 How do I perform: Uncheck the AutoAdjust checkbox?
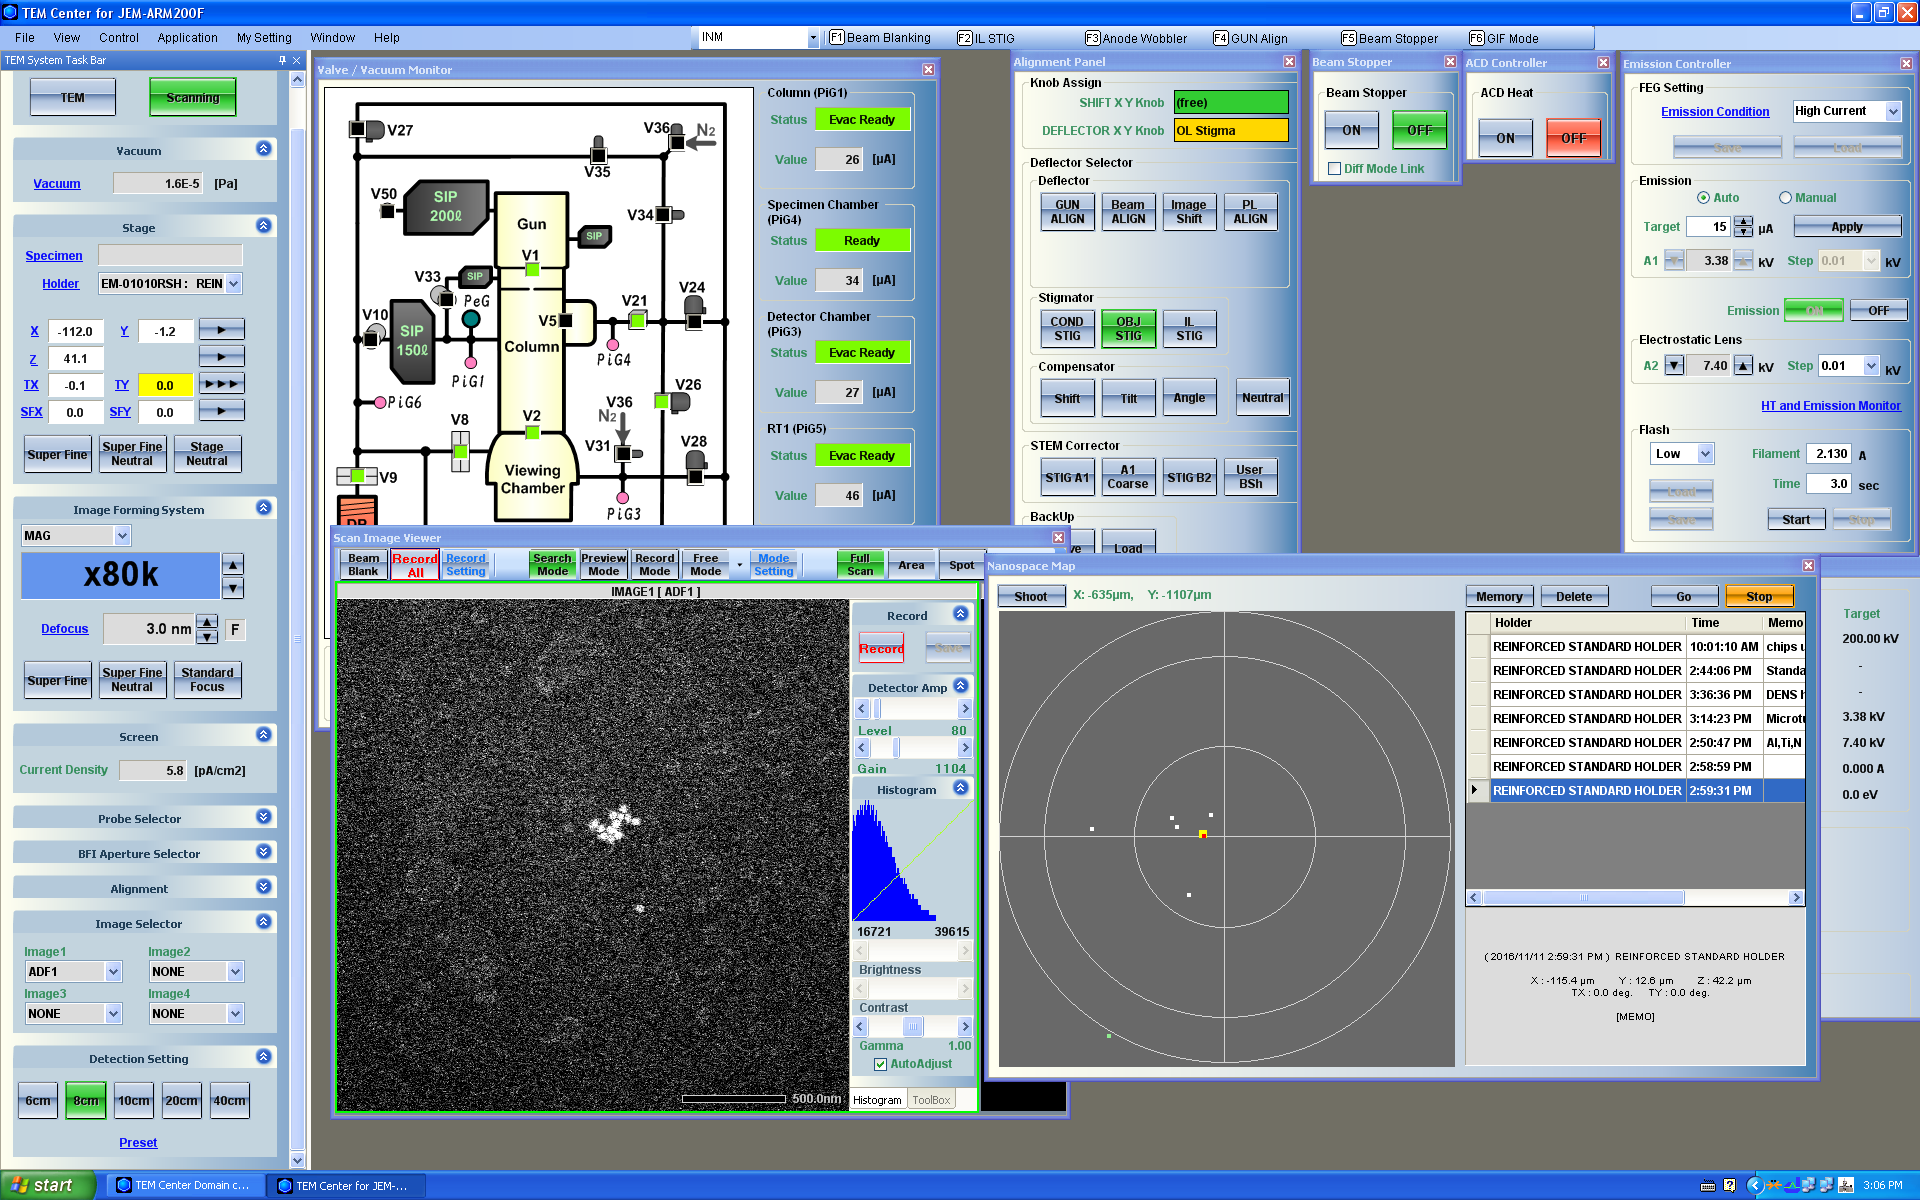[x=880, y=1064]
